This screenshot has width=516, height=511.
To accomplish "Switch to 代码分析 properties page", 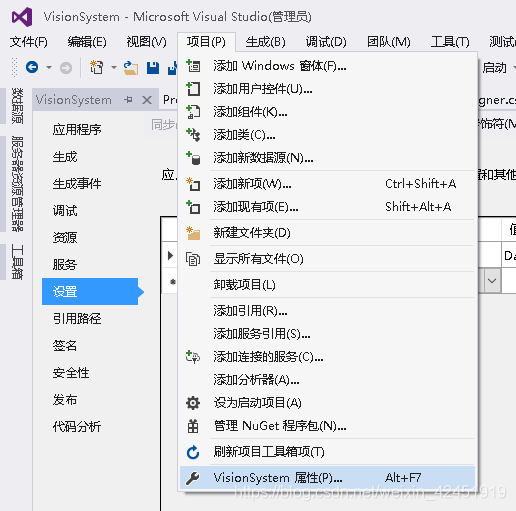I will [77, 427].
